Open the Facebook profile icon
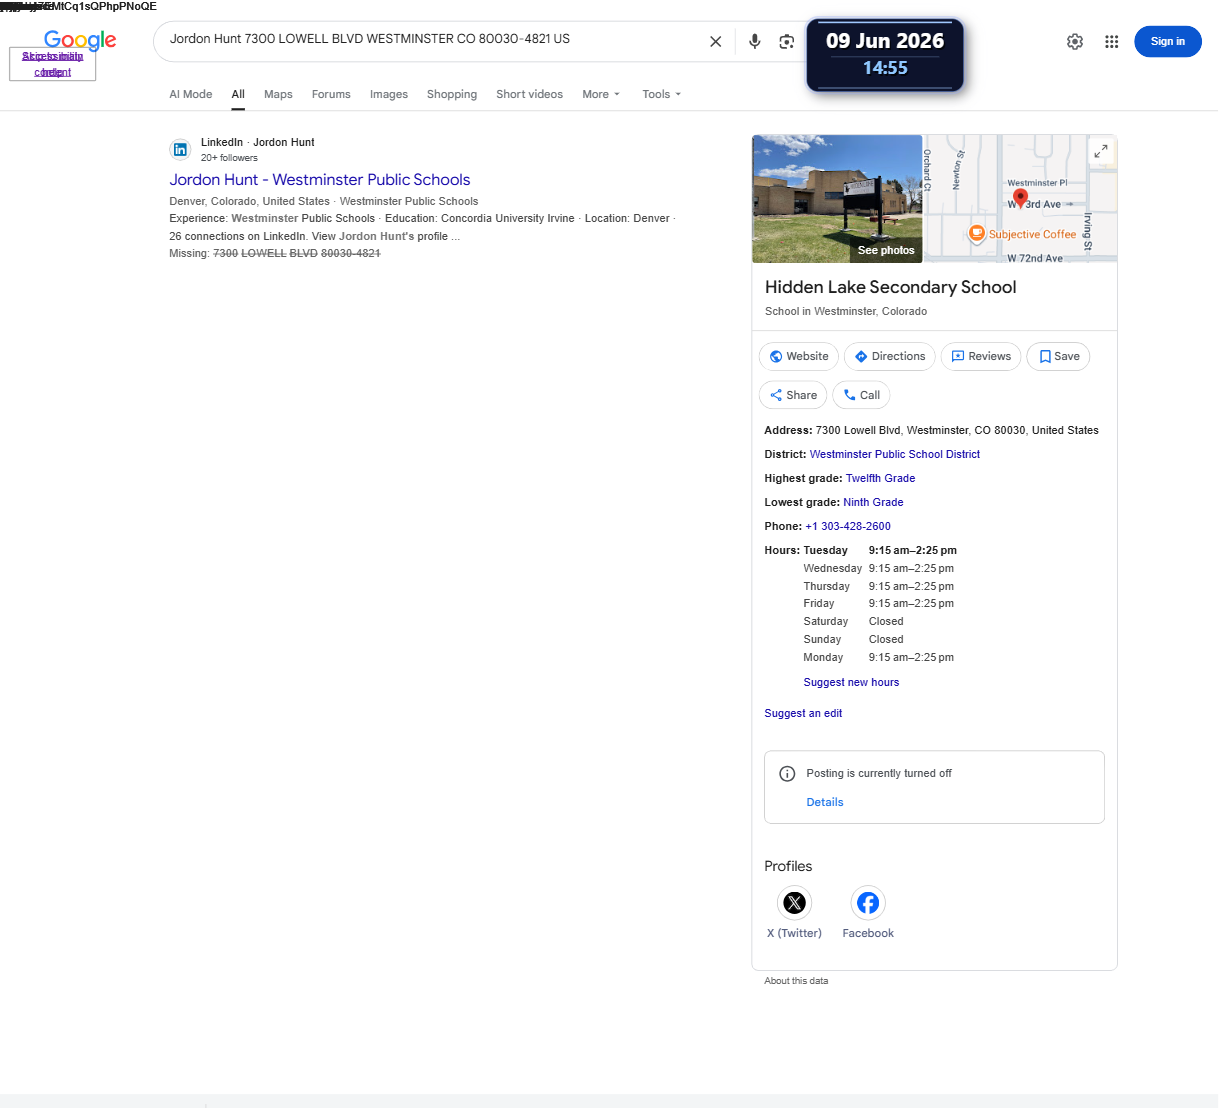The image size is (1228, 1108). [x=868, y=903]
